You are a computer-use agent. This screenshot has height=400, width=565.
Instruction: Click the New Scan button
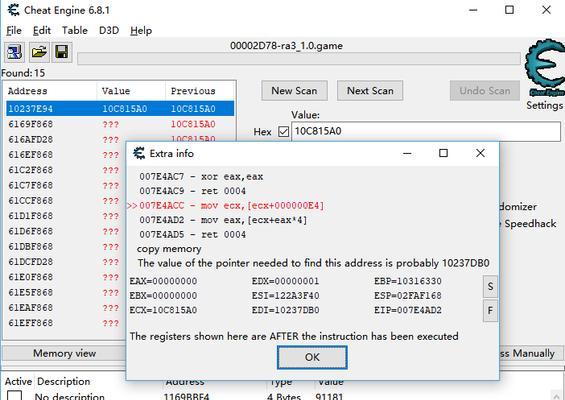coord(294,90)
